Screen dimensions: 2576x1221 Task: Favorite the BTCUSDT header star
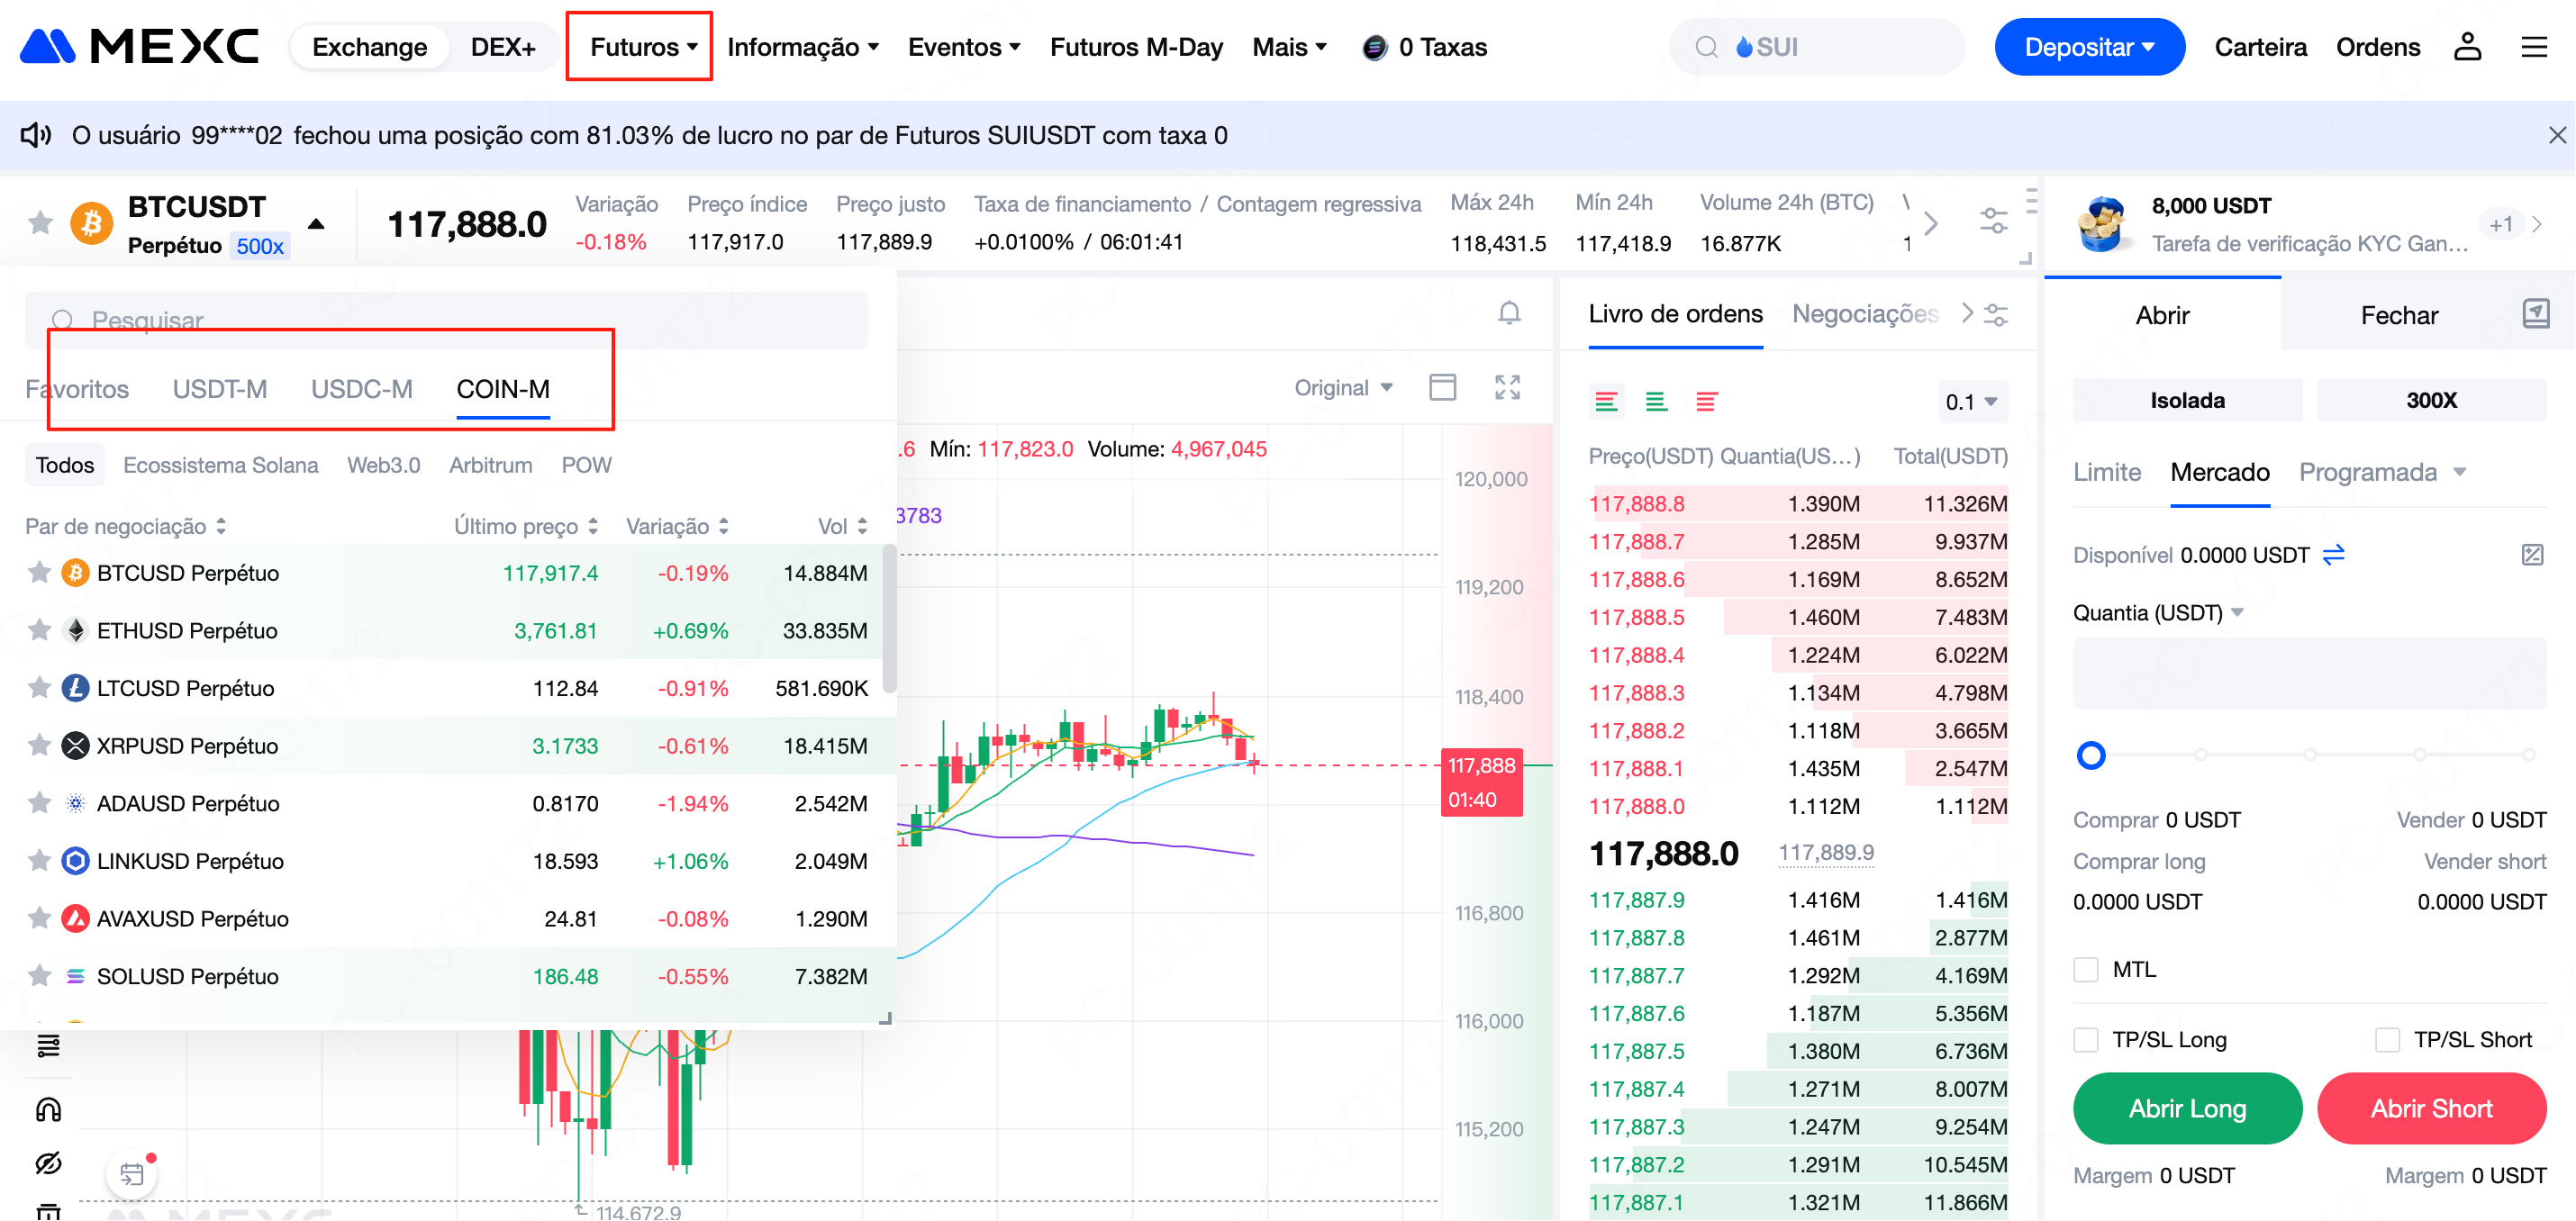click(x=40, y=222)
